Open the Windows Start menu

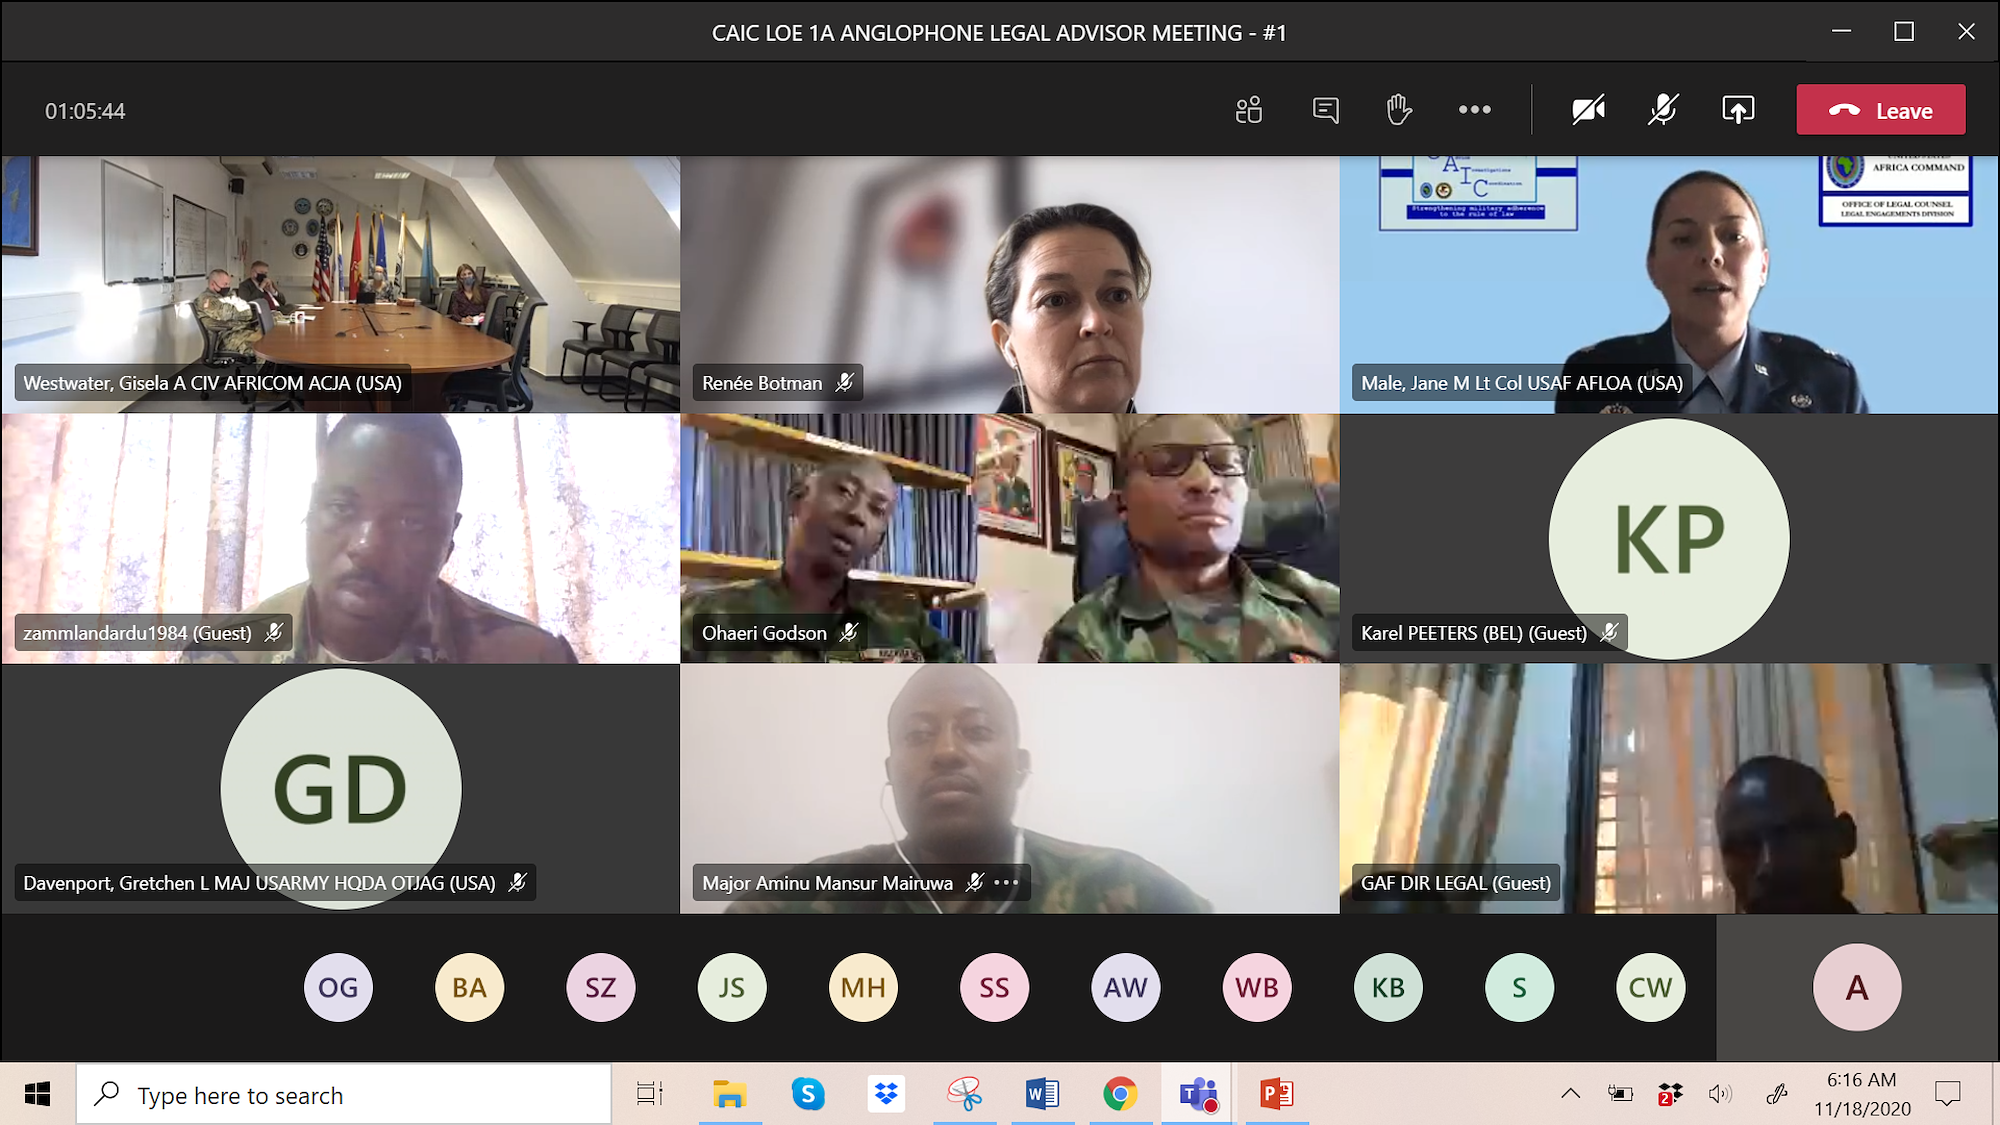(37, 1094)
